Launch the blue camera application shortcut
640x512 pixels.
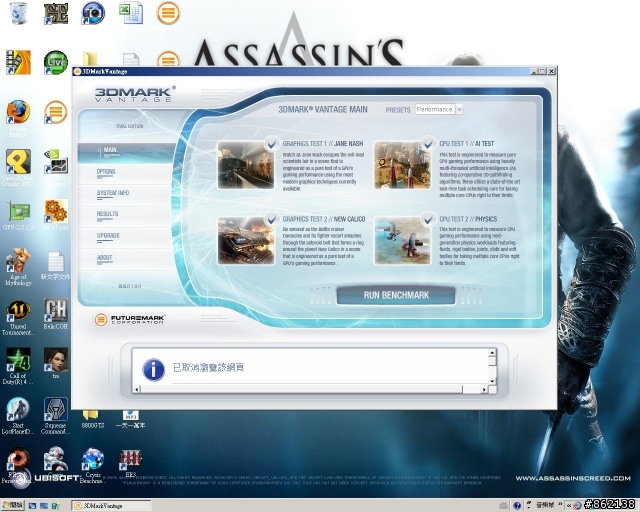click(93, 13)
